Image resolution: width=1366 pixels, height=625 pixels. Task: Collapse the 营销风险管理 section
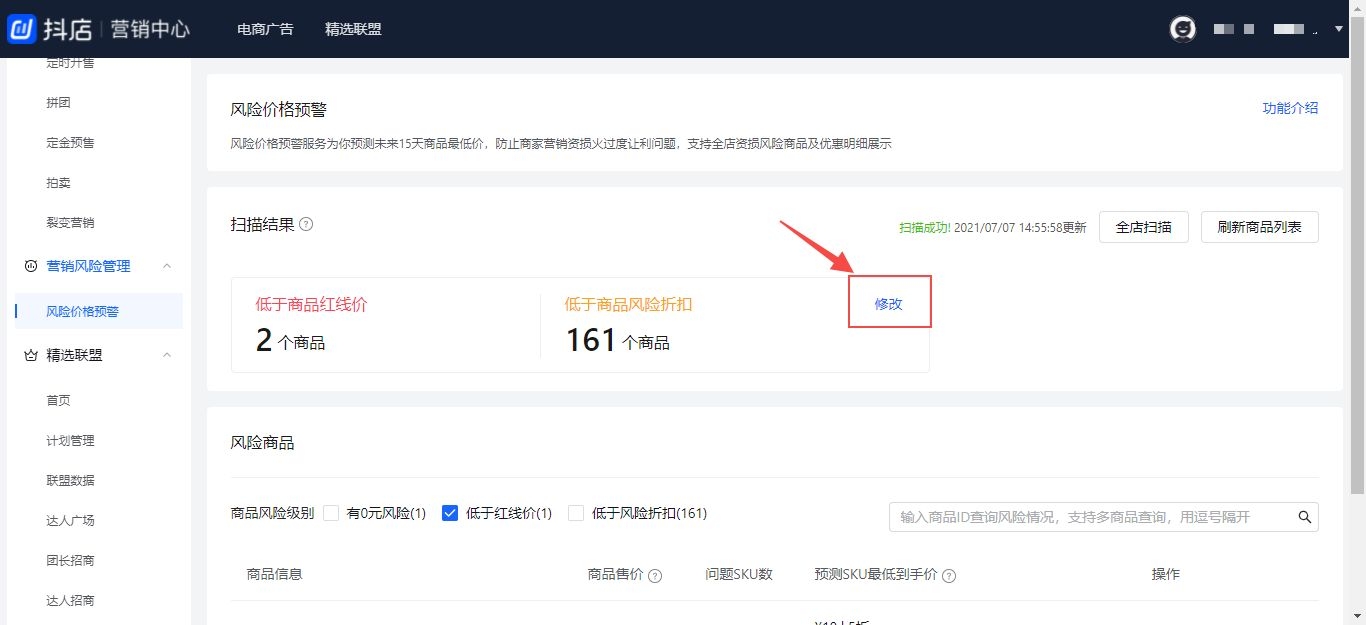click(x=167, y=266)
